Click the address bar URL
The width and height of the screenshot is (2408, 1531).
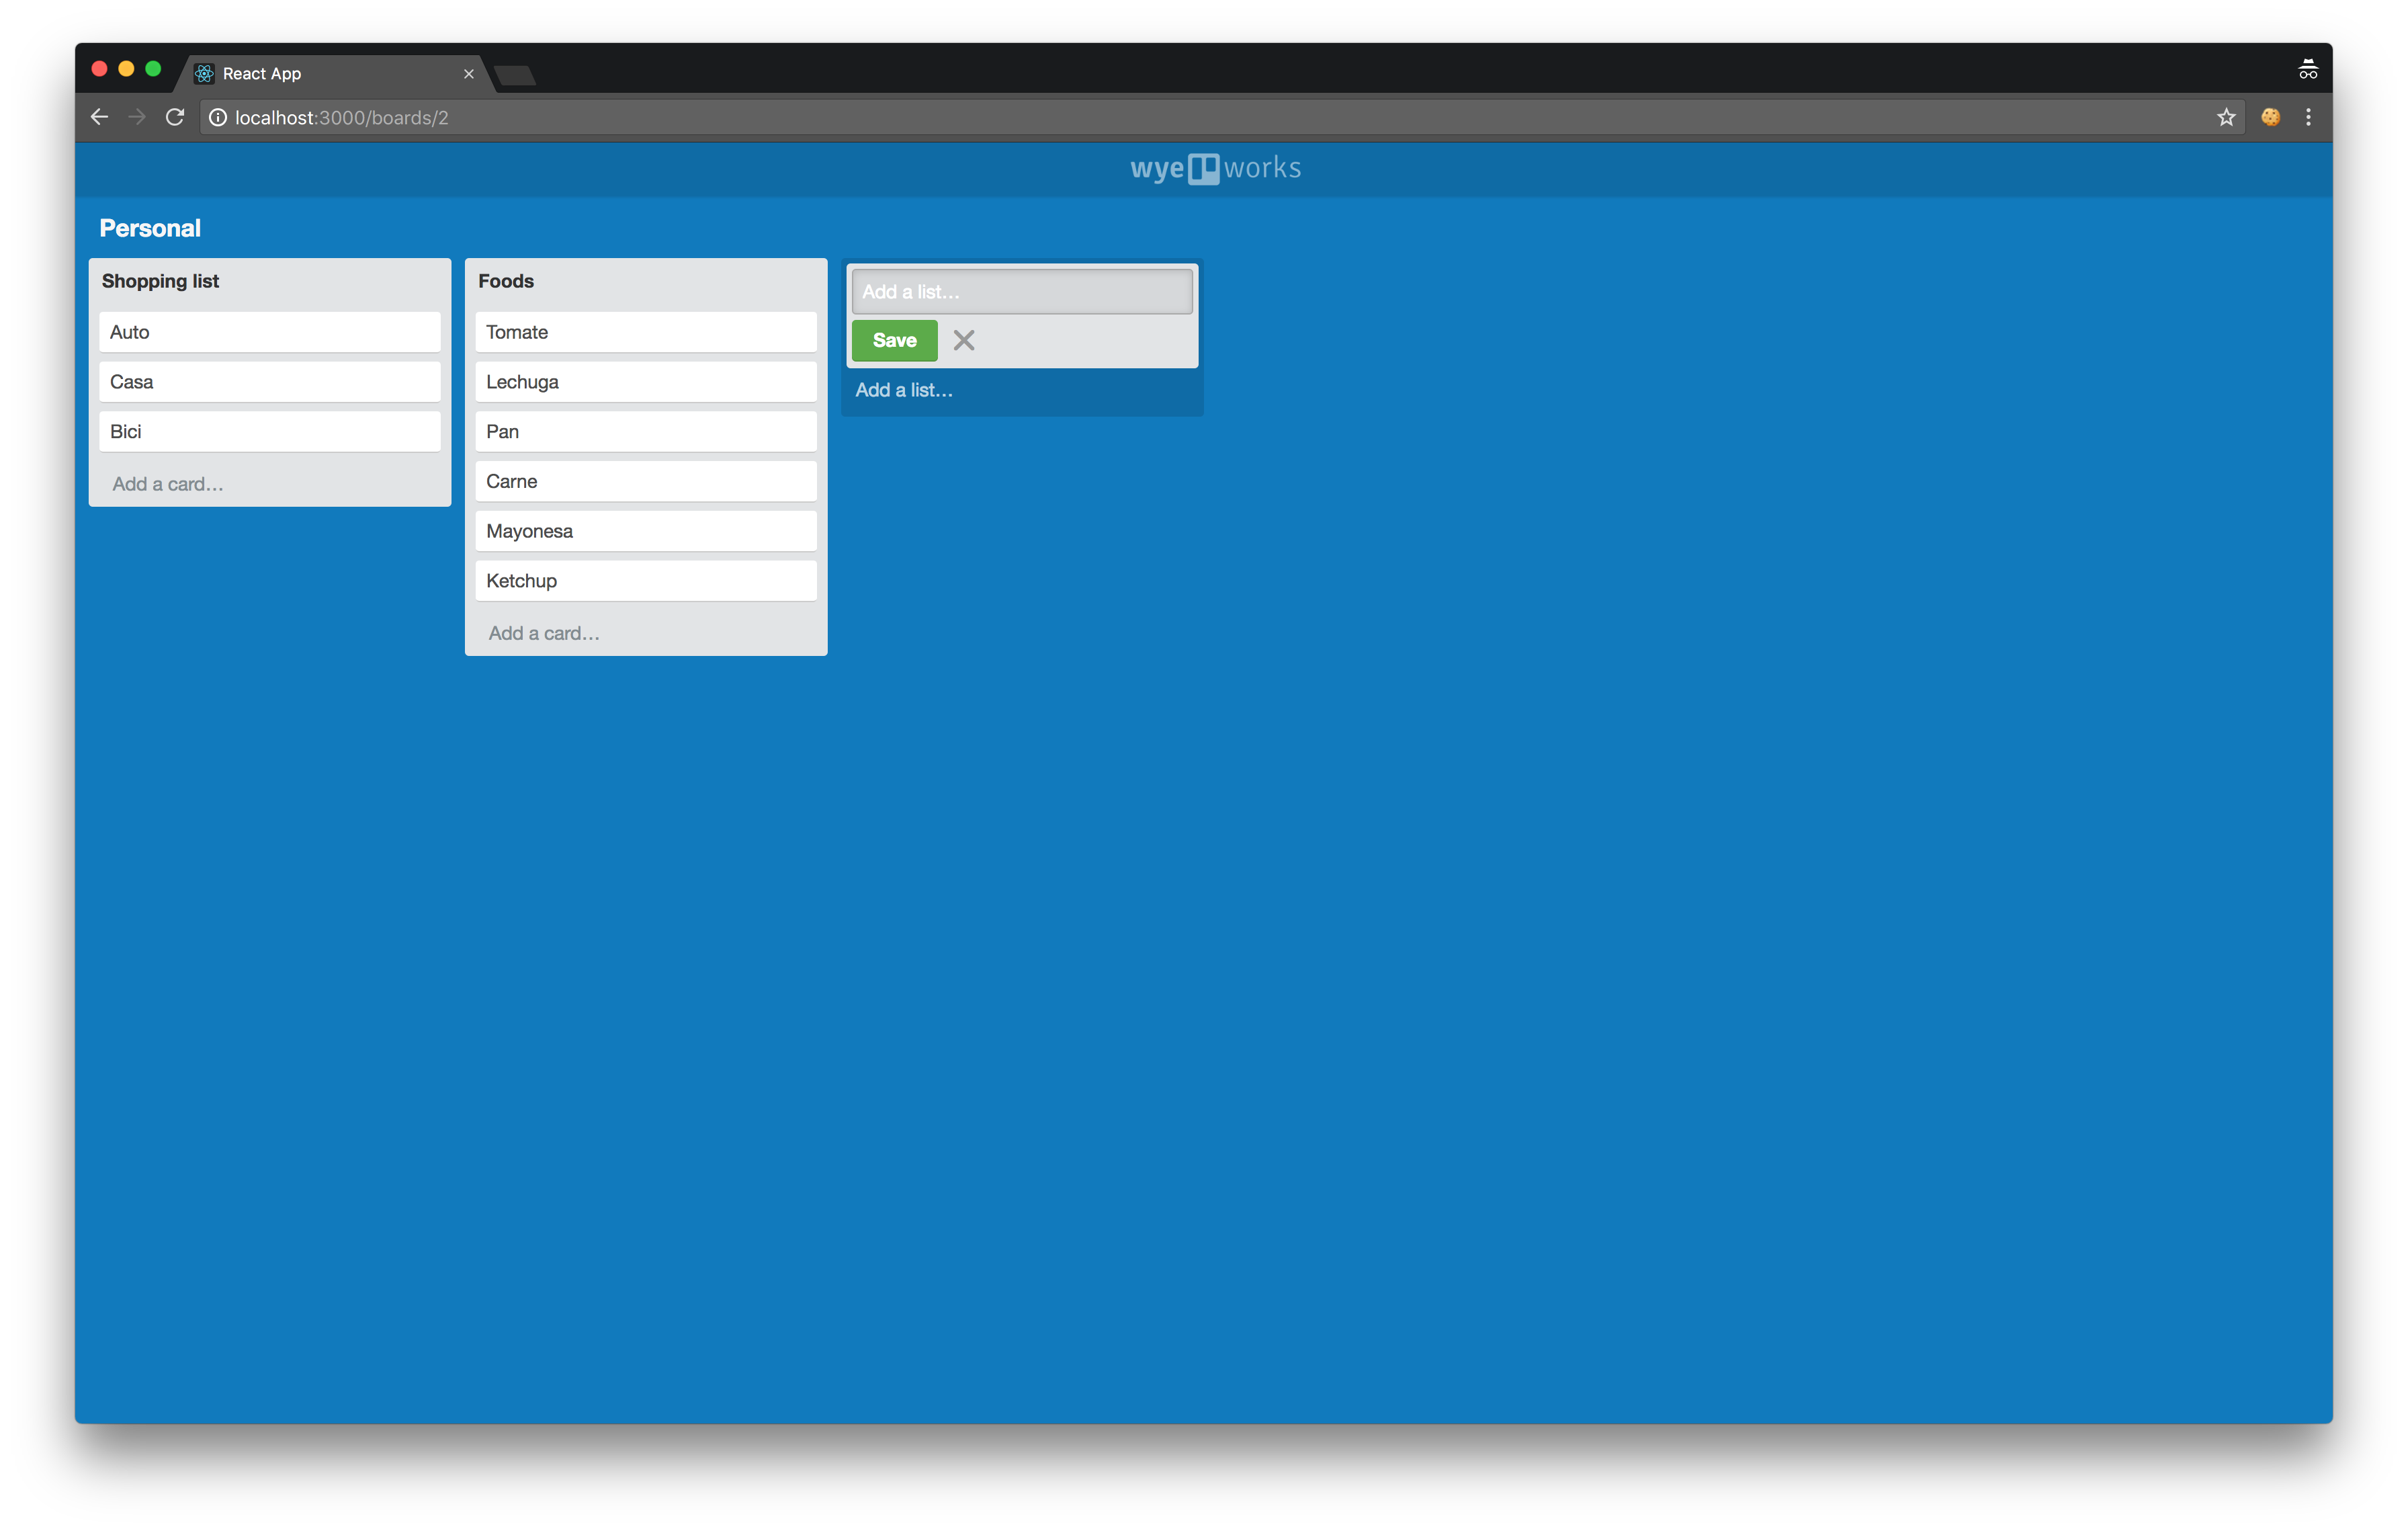[341, 118]
